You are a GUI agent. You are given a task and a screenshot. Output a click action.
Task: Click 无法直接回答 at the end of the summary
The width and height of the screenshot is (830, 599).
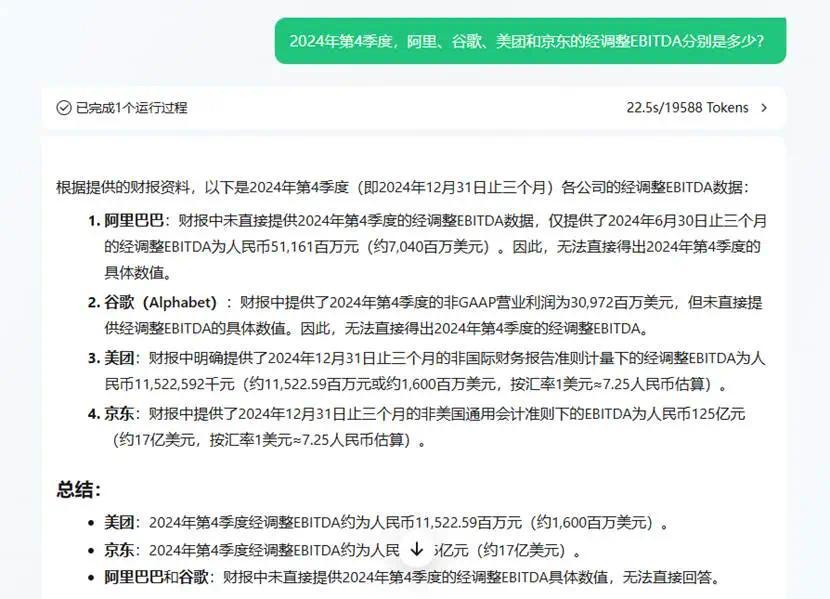pos(667,577)
